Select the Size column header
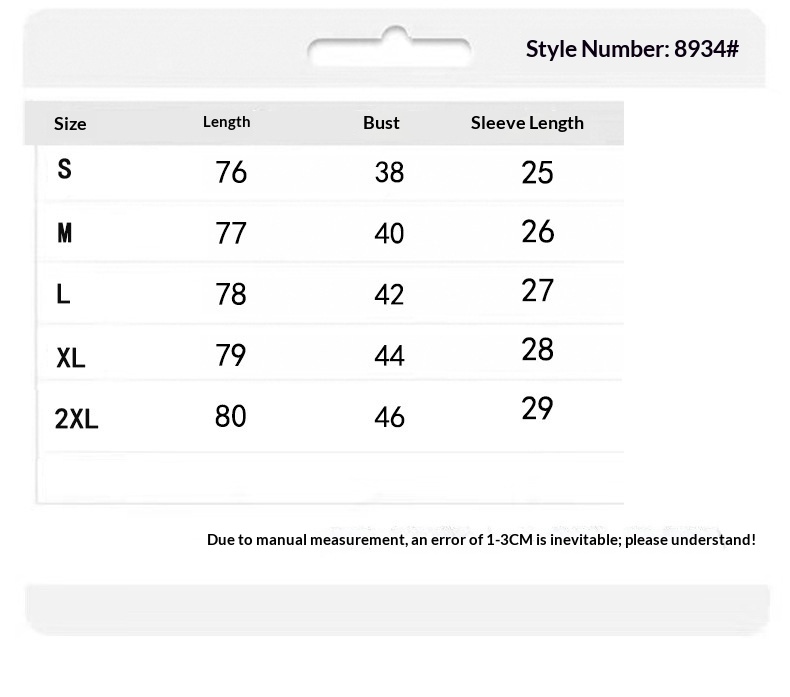 tap(70, 124)
